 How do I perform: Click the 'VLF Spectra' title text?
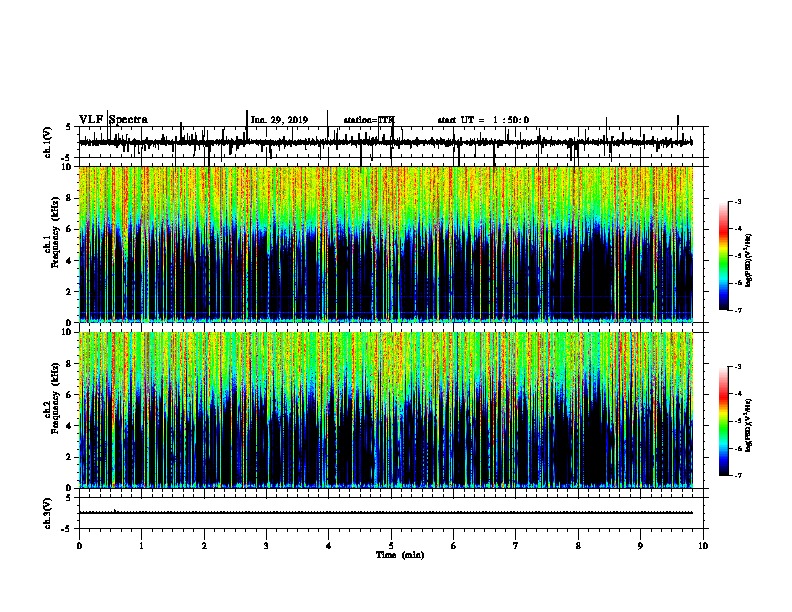(113, 119)
